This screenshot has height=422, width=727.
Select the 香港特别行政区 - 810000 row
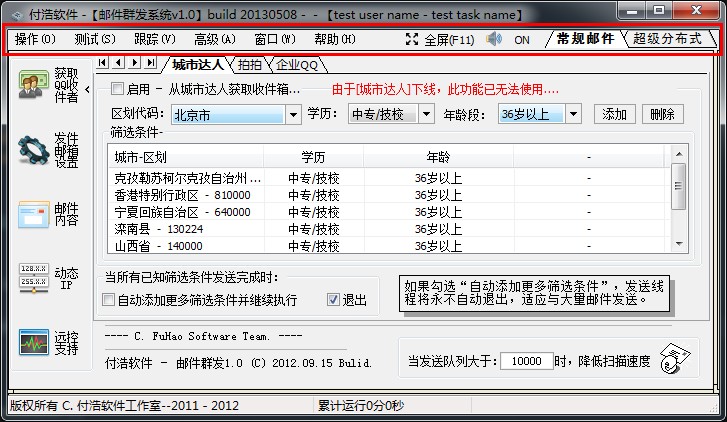coord(389,195)
